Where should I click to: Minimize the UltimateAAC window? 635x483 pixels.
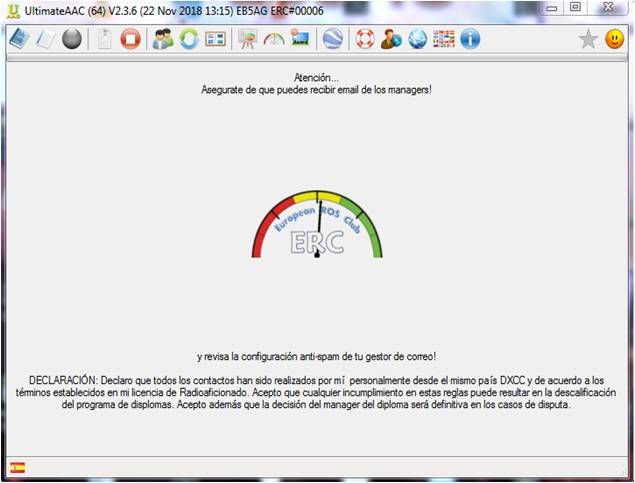click(552, 9)
